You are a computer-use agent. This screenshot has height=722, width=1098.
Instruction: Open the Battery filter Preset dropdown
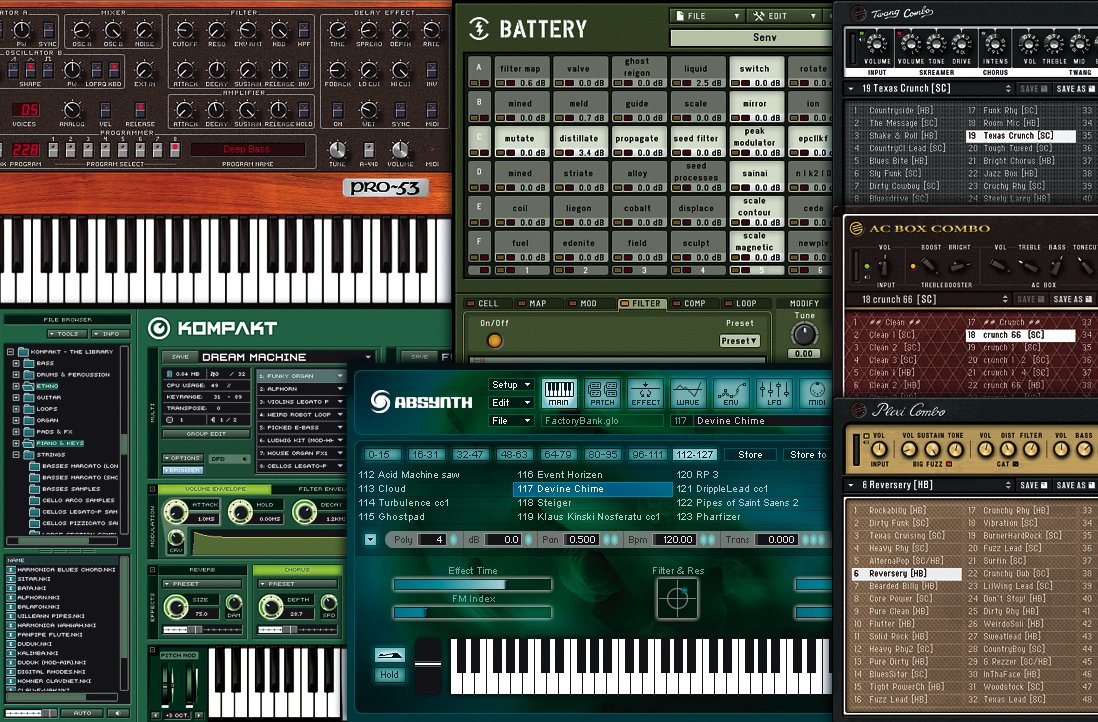739,341
